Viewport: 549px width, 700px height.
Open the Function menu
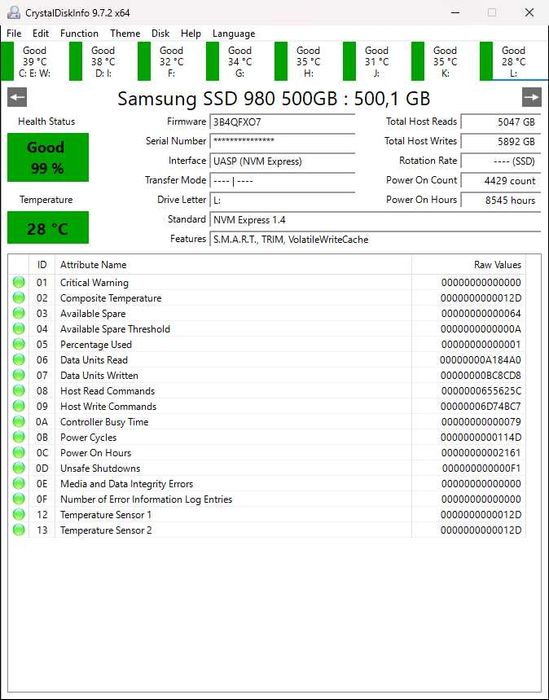point(79,33)
